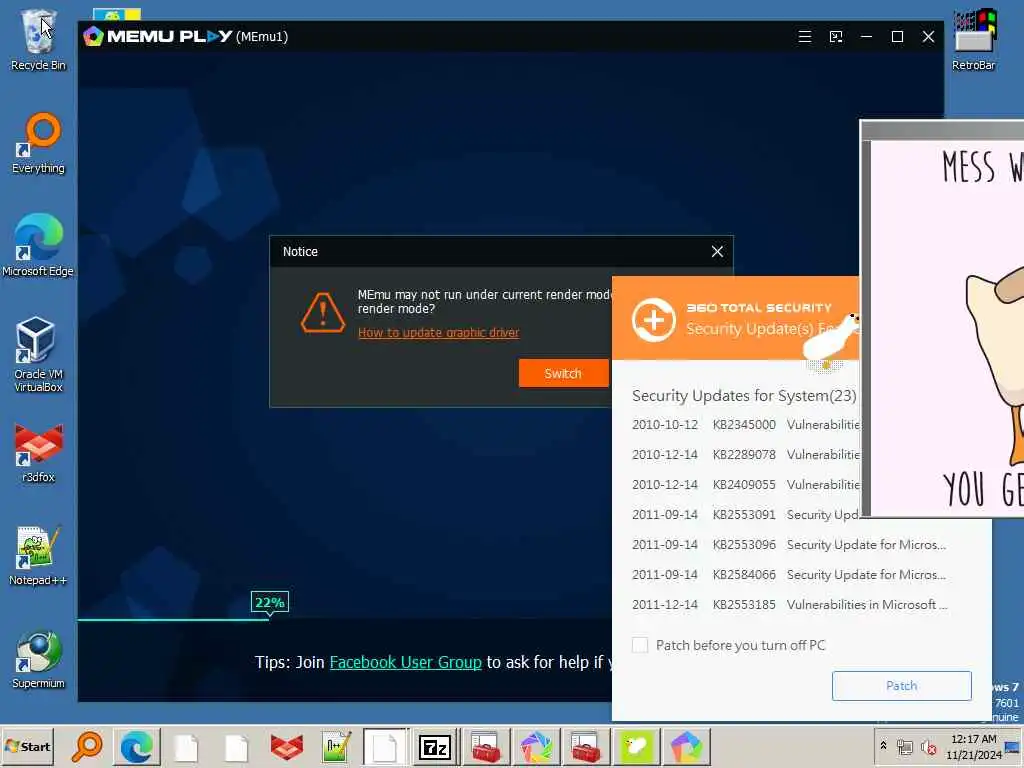Screen dimensions: 1024x768
Task: Select update row KB2584066
Action: pos(789,575)
